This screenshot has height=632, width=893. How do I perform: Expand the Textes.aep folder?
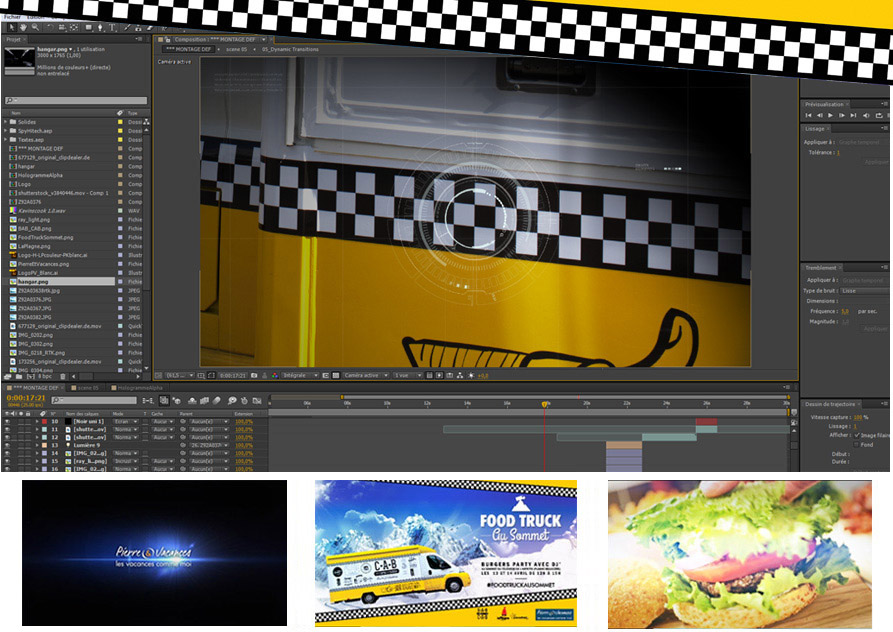[x=6, y=139]
